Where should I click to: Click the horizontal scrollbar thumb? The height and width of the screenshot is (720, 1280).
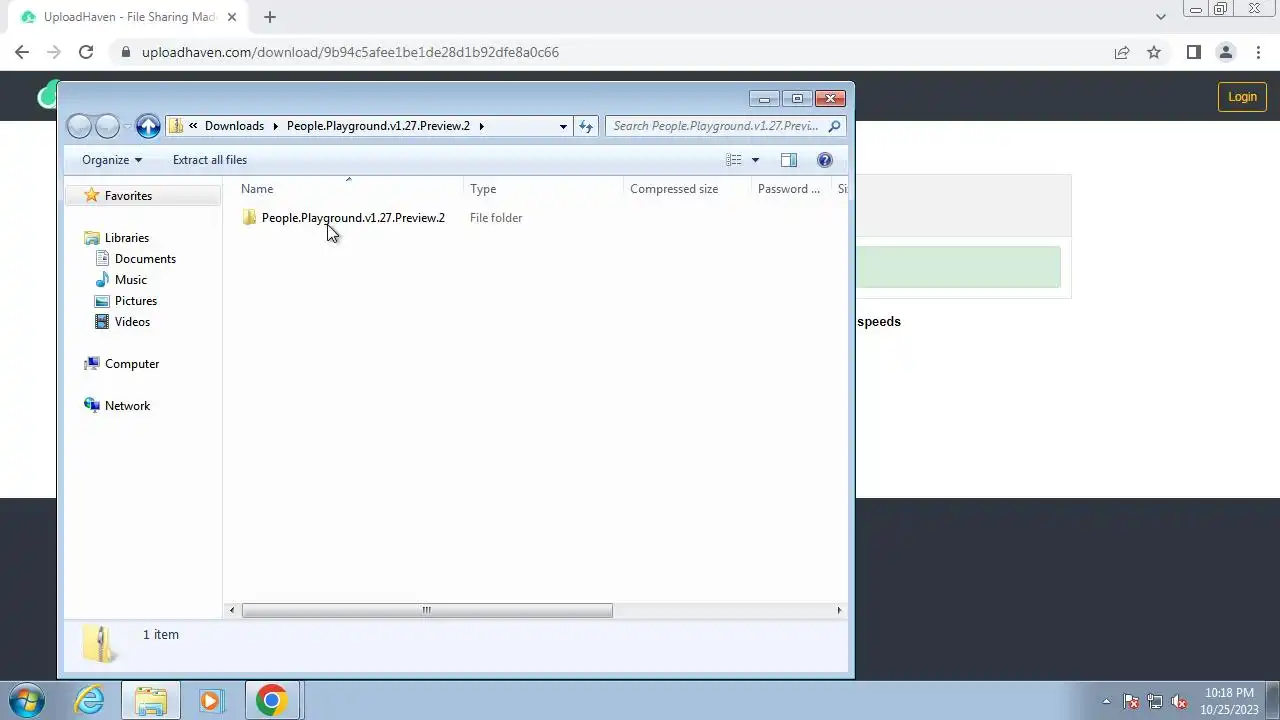427,610
